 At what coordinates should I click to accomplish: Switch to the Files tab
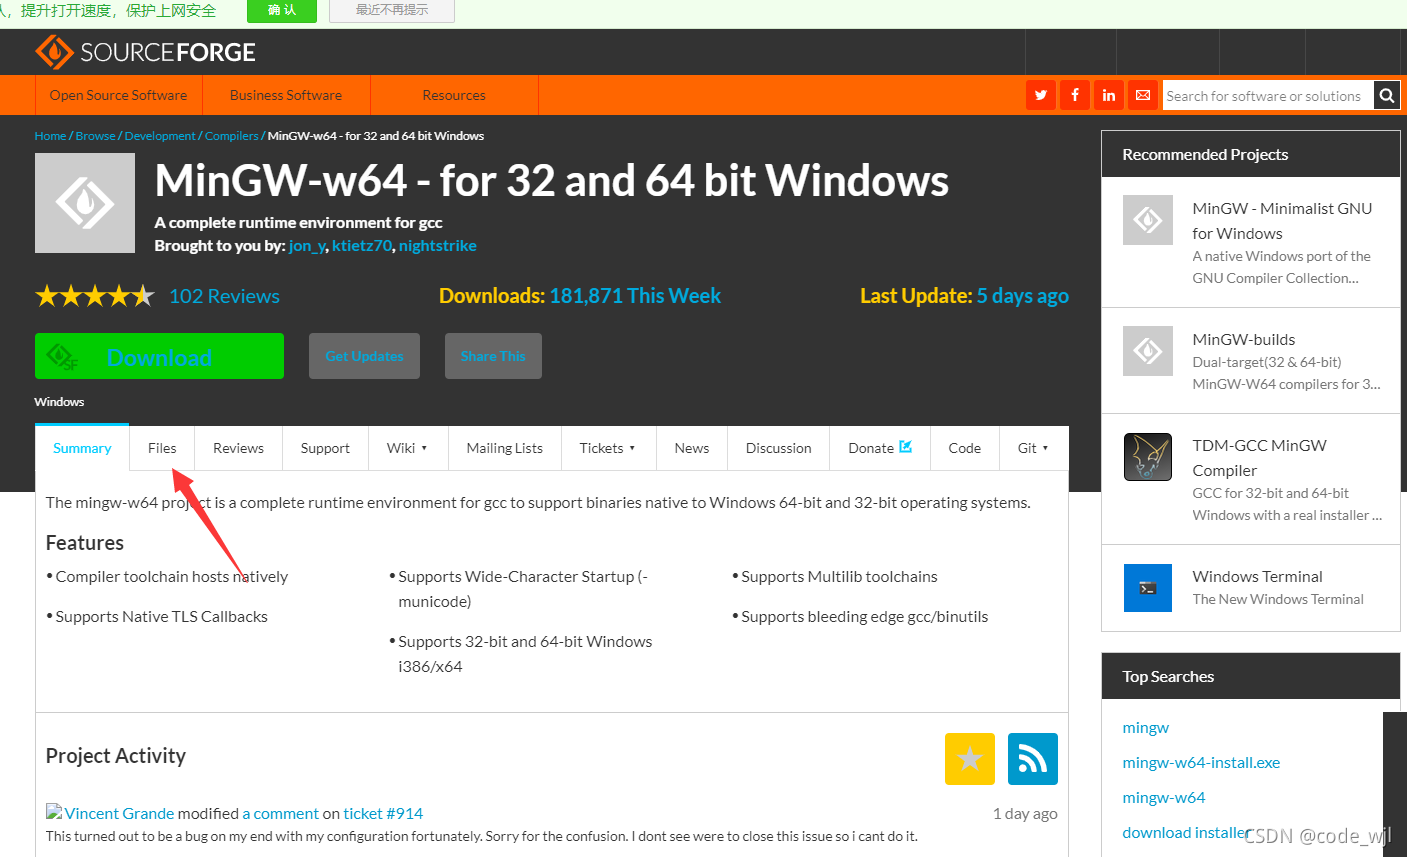click(x=162, y=448)
